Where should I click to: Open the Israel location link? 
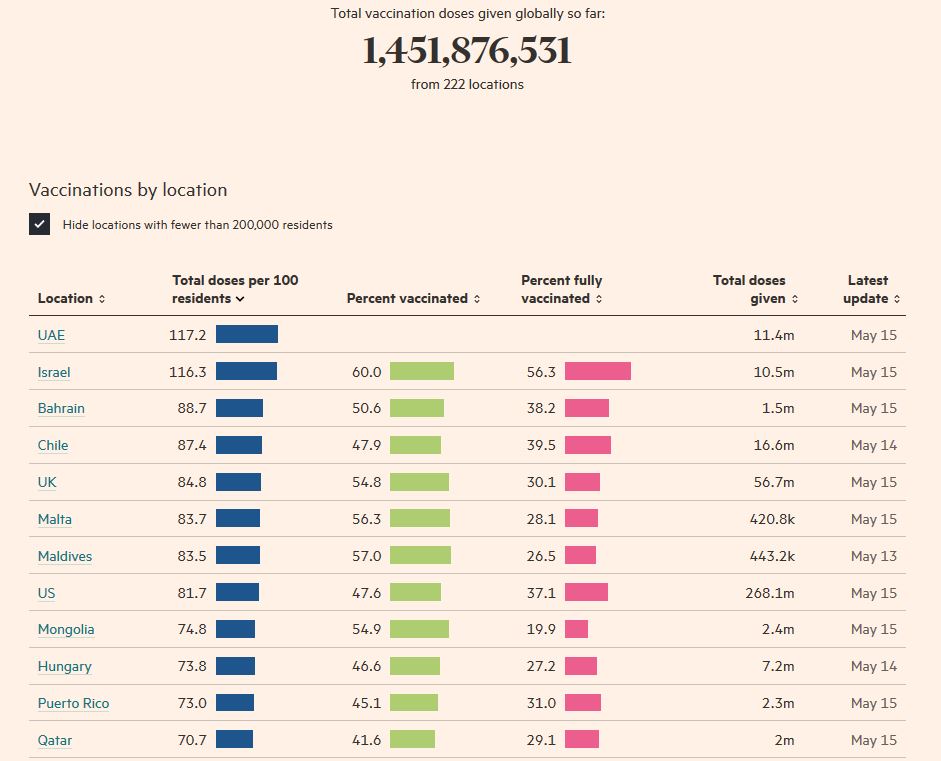(54, 372)
